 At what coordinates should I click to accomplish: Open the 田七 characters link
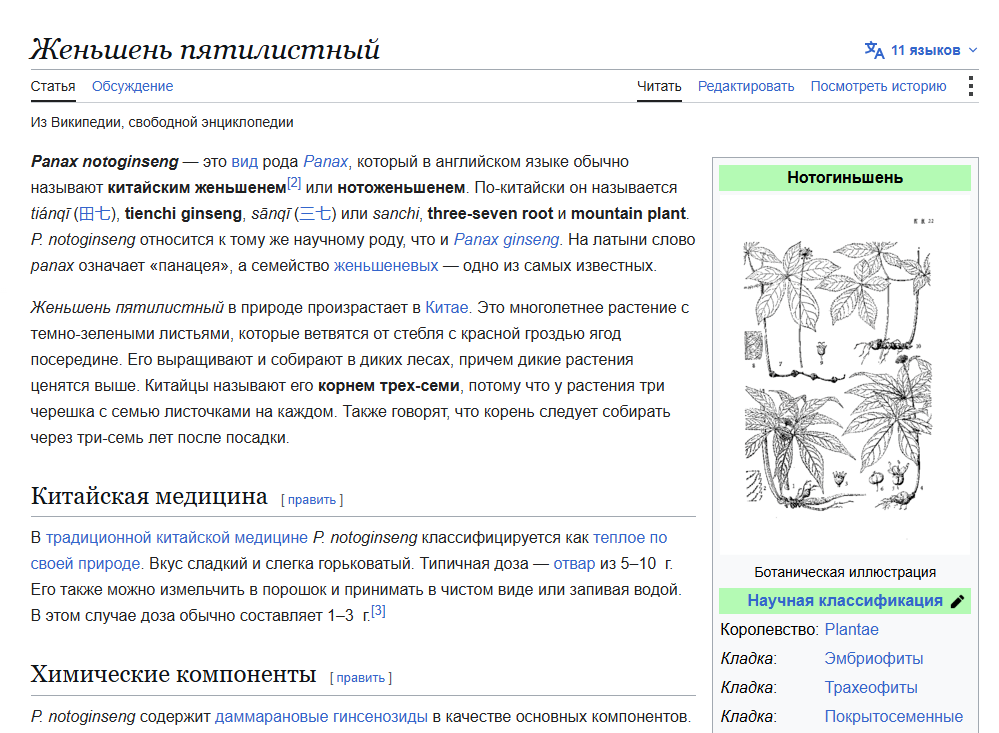95,214
